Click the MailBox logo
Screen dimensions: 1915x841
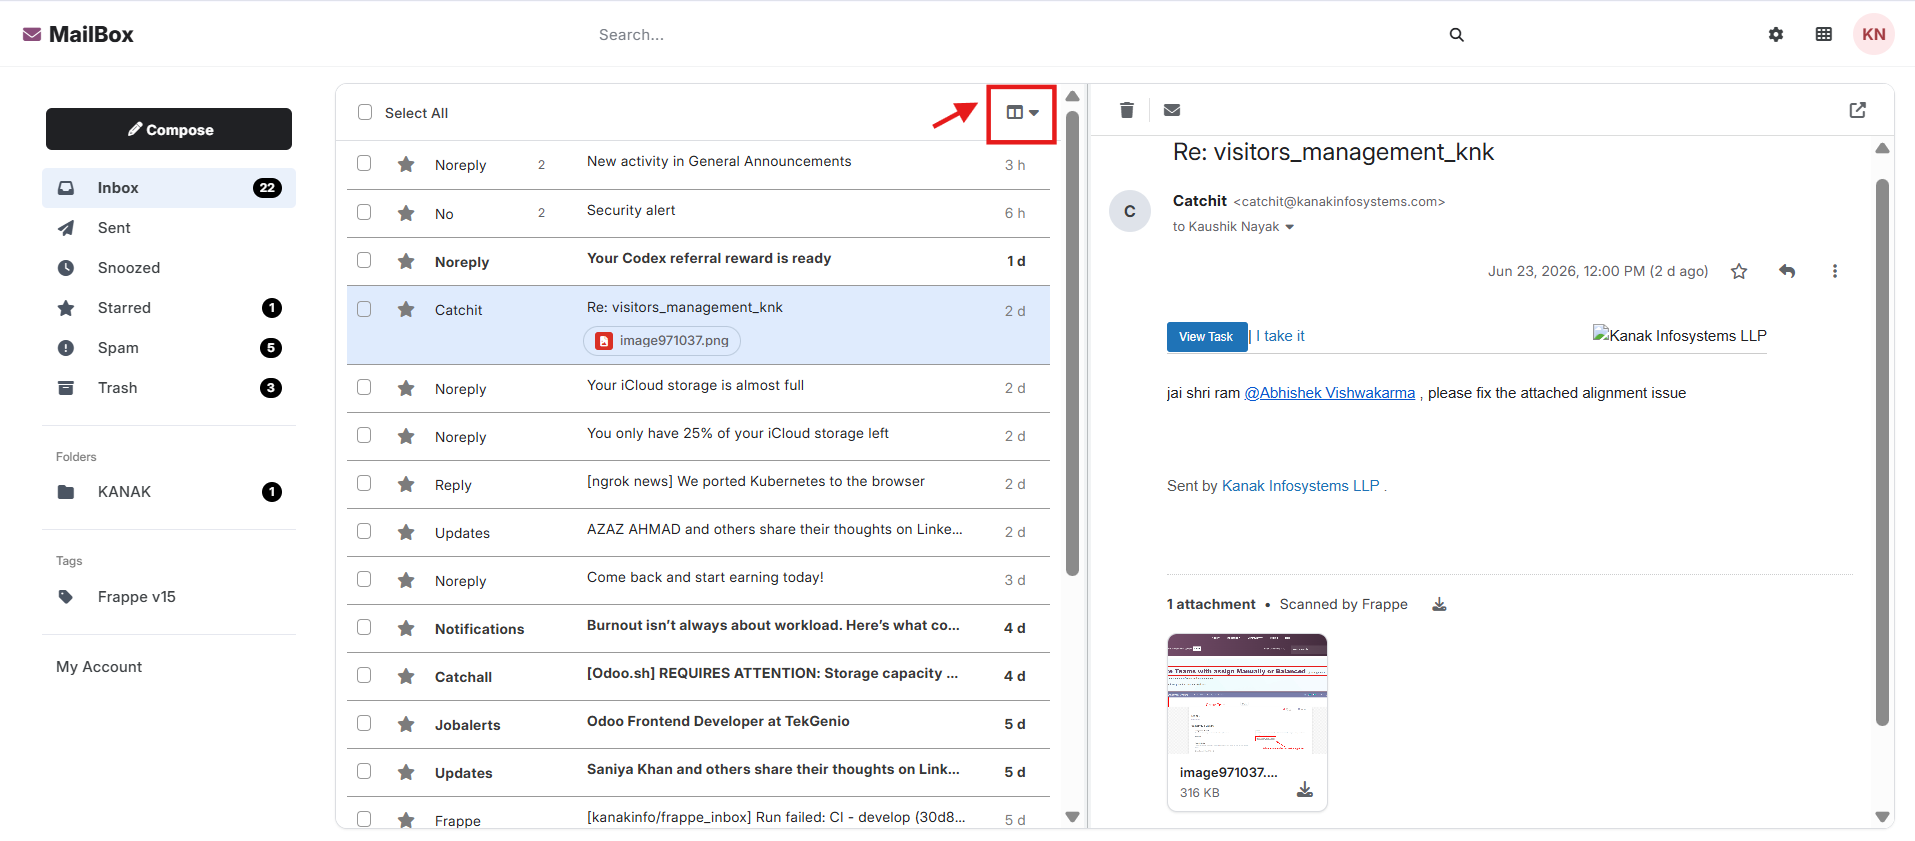[78, 34]
